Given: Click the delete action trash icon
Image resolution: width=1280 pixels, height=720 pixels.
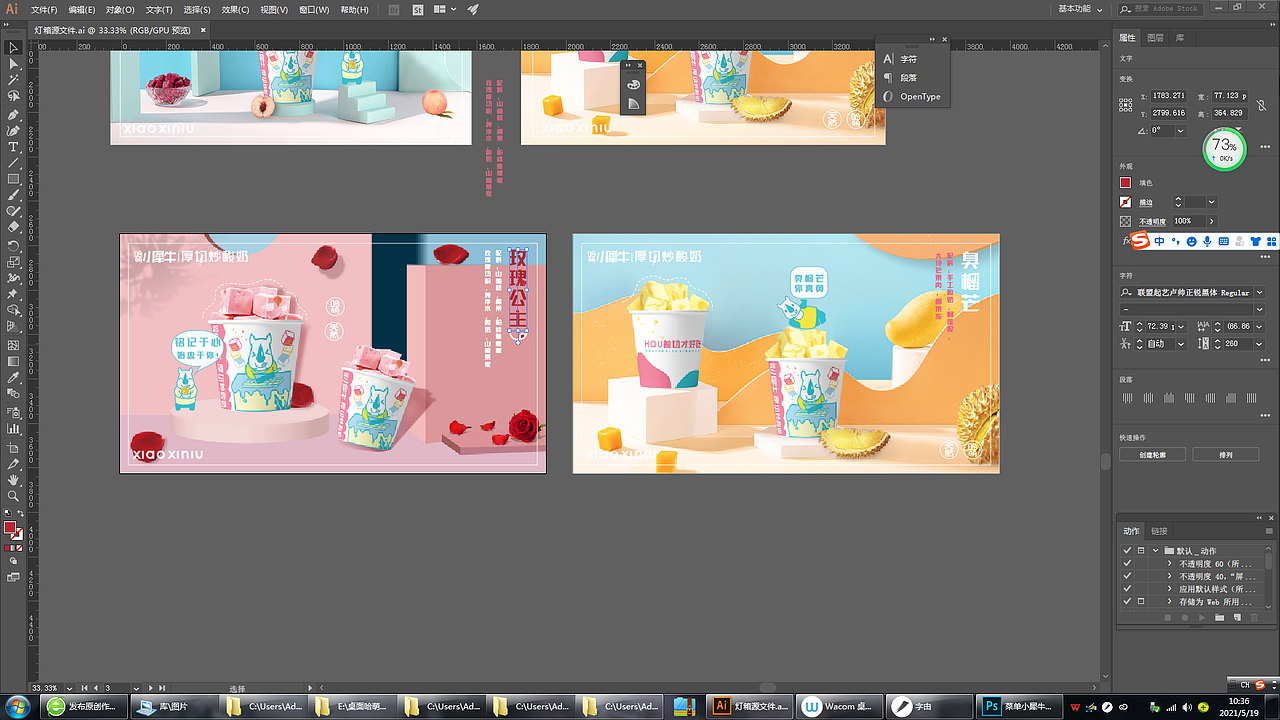Looking at the screenshot, I should click(x=1255, y=617).
